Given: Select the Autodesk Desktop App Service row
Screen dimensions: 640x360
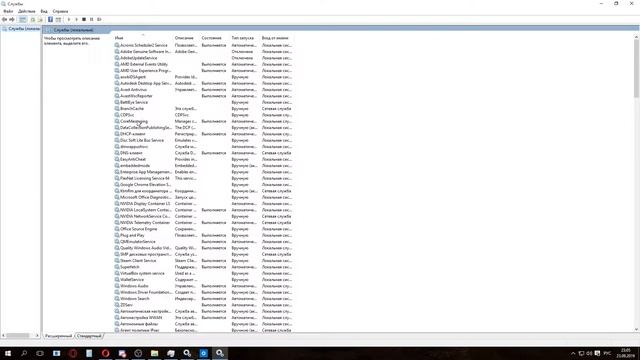Looking at the screenshot, I should [203, 83].
